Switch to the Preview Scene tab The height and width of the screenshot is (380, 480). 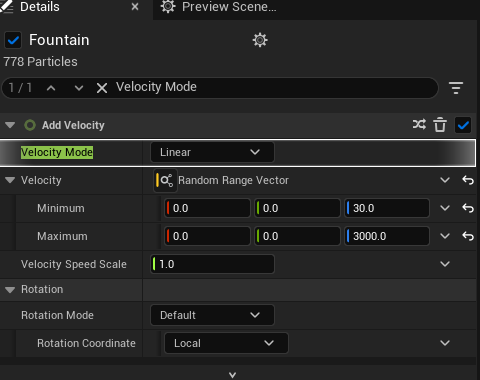(219, 7)
